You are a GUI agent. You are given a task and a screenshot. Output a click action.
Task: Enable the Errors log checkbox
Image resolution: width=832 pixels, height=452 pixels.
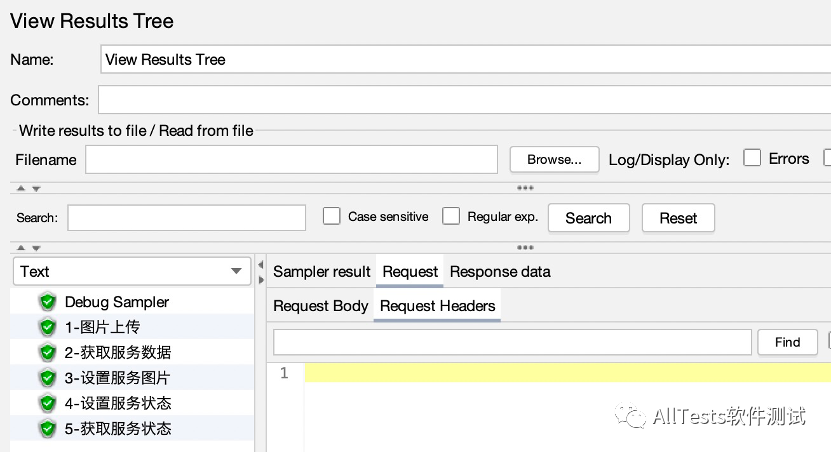752,158
